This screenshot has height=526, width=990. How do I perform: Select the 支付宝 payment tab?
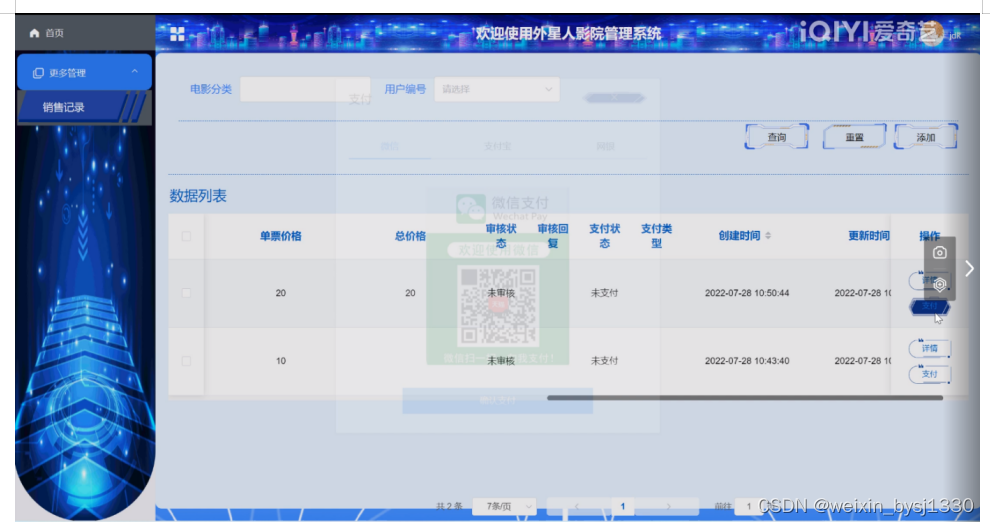click(498, 146)
